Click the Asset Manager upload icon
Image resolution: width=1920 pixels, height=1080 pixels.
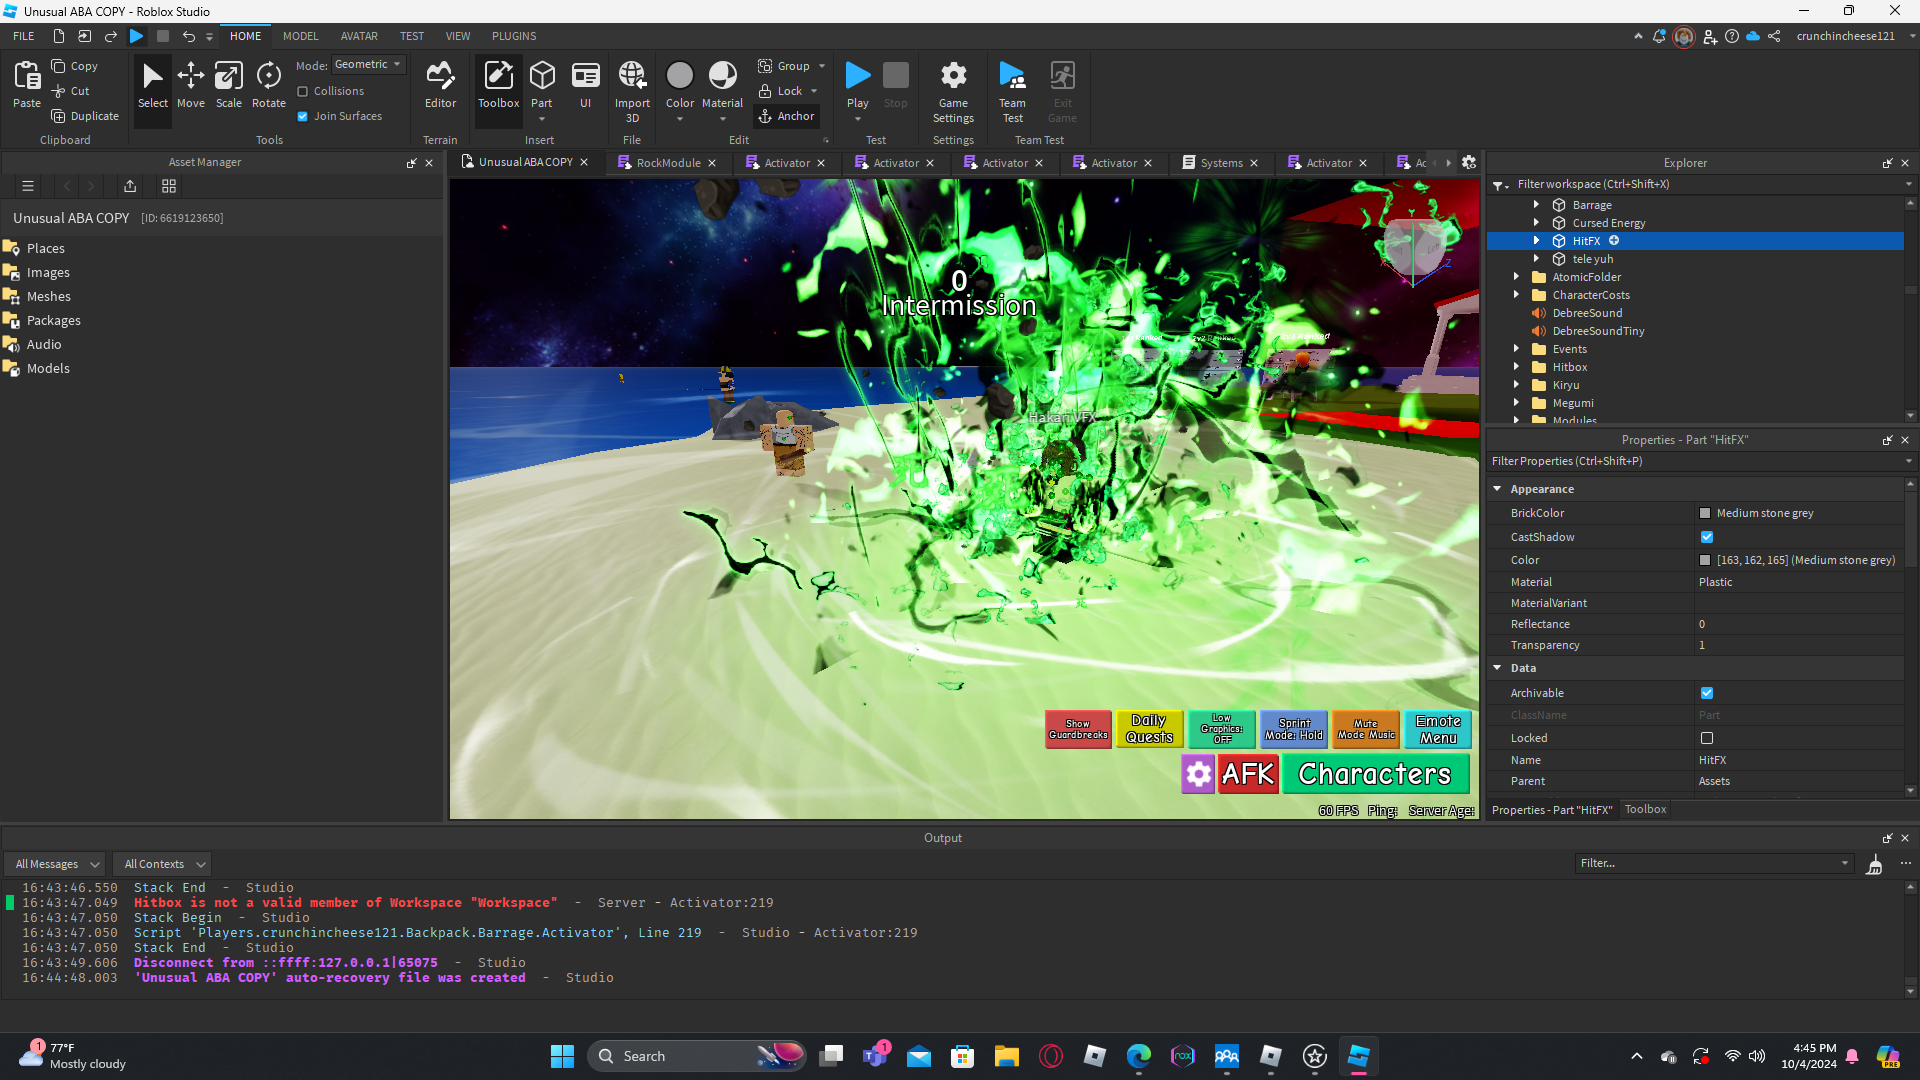click(130, 186)
